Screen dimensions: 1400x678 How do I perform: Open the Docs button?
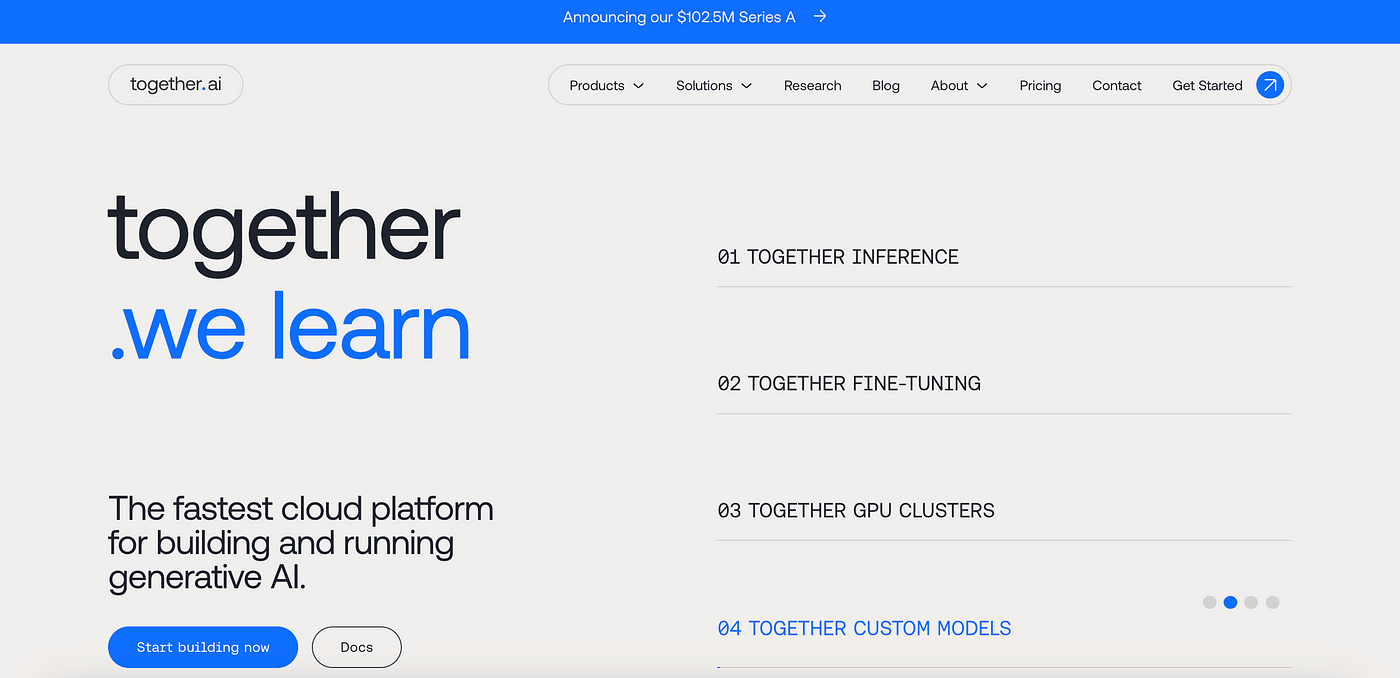[356, 647]
